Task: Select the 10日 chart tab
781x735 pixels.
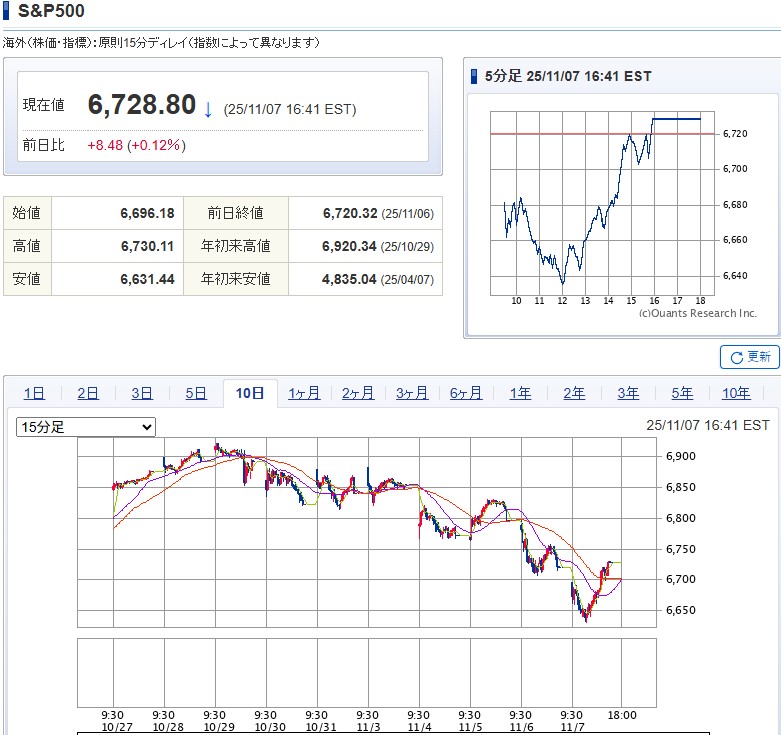Action: (250, 394)
